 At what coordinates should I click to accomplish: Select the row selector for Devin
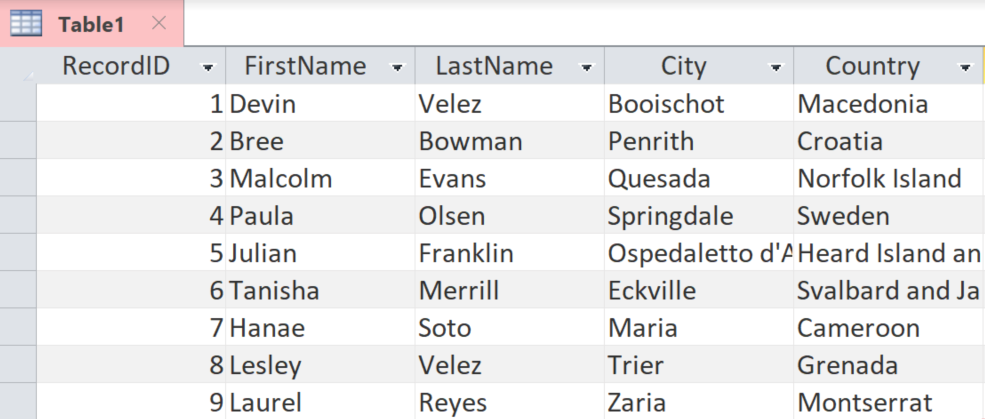pyautogui.click(x=18, y=103)
